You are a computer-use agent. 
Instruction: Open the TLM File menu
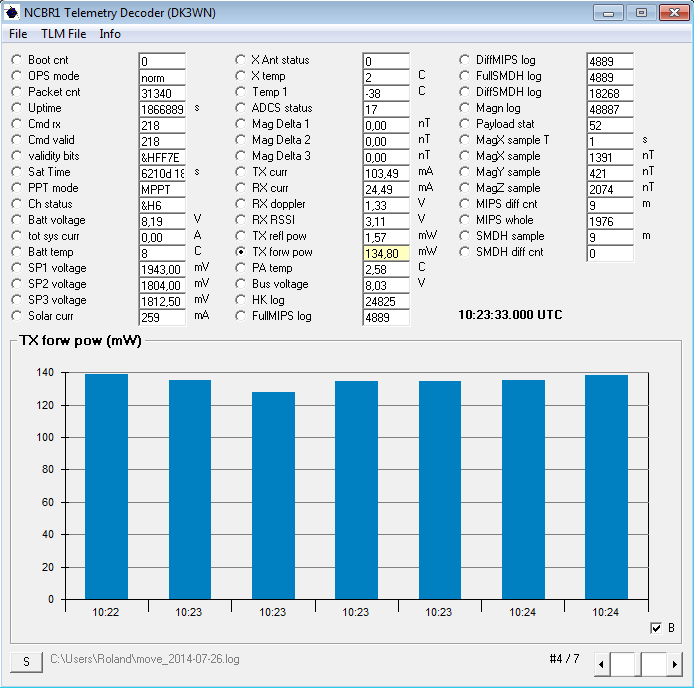click(63, 34)
